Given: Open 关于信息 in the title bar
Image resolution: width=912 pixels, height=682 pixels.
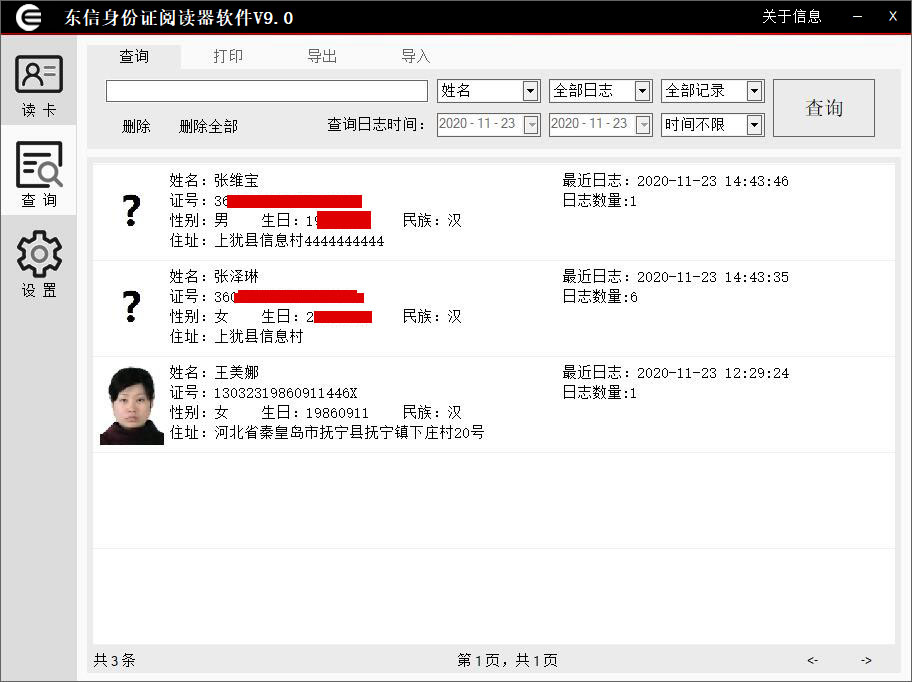Looking at the screenshot, I should click(792, 16).
